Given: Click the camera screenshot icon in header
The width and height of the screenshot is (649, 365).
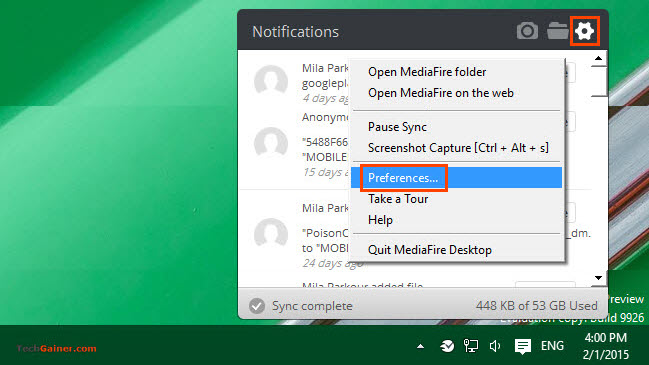Looking at the screenshot, I should (527, 31).
